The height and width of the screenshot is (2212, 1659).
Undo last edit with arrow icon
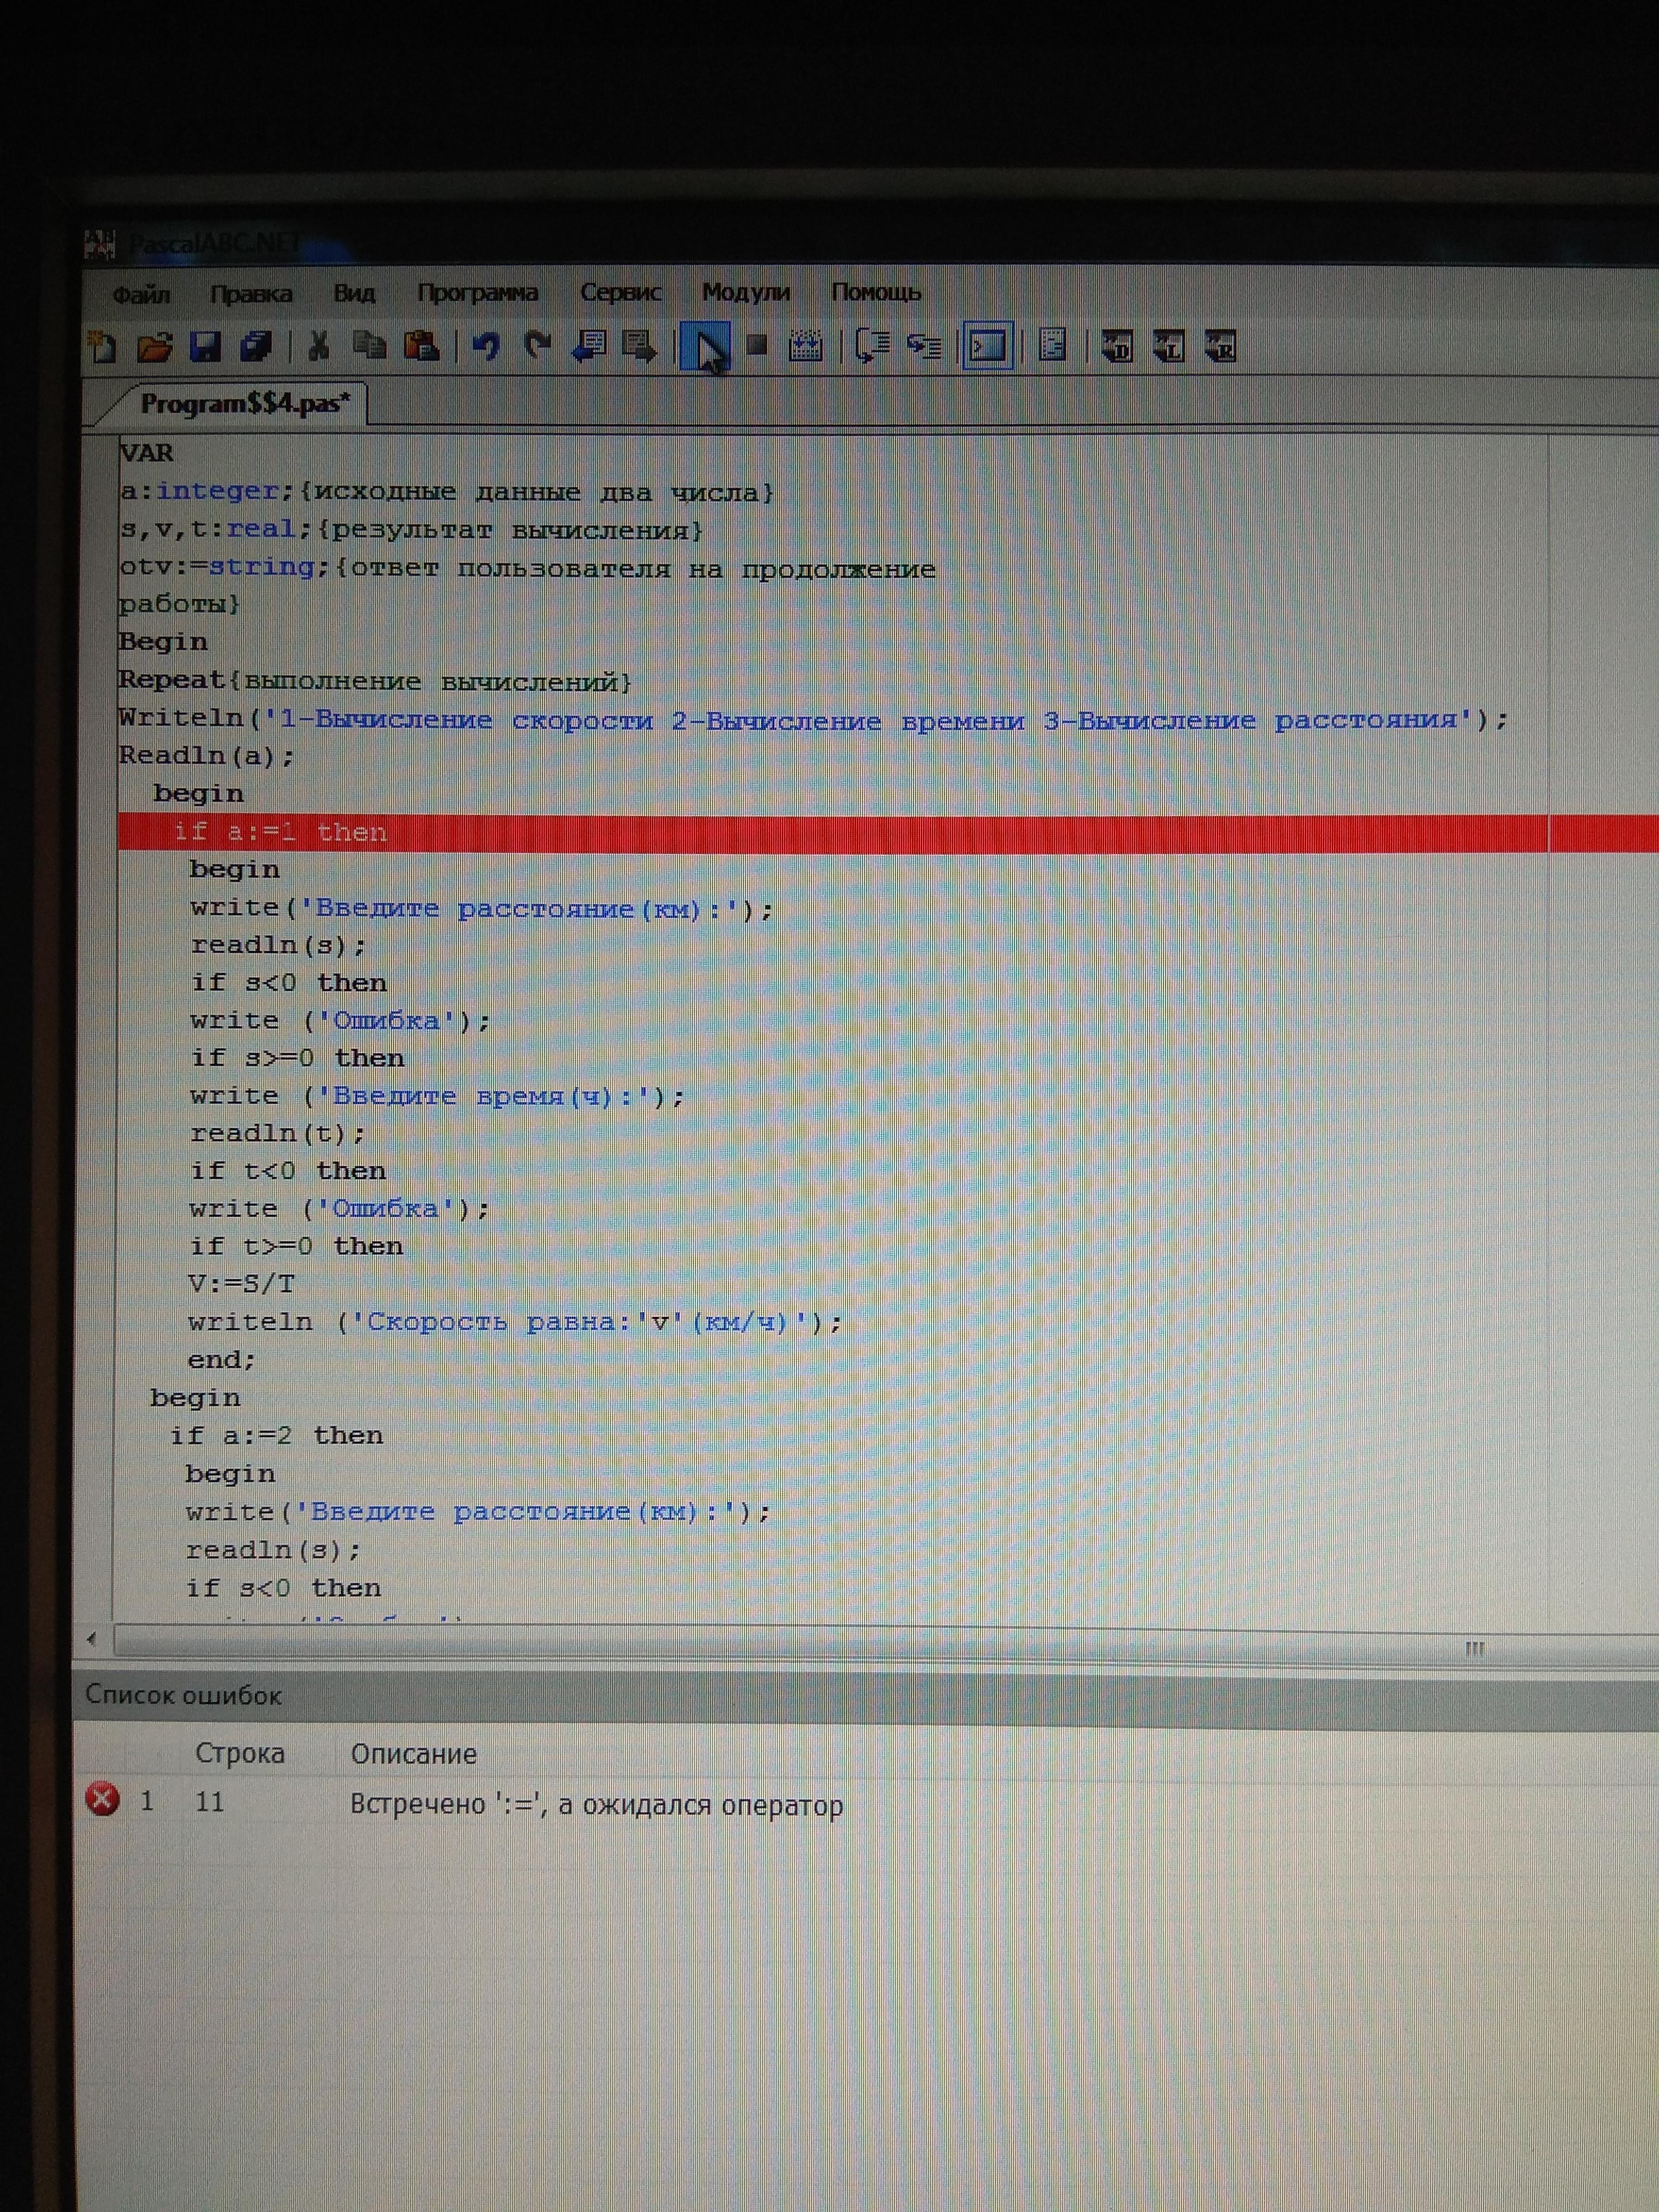(486, 347)
